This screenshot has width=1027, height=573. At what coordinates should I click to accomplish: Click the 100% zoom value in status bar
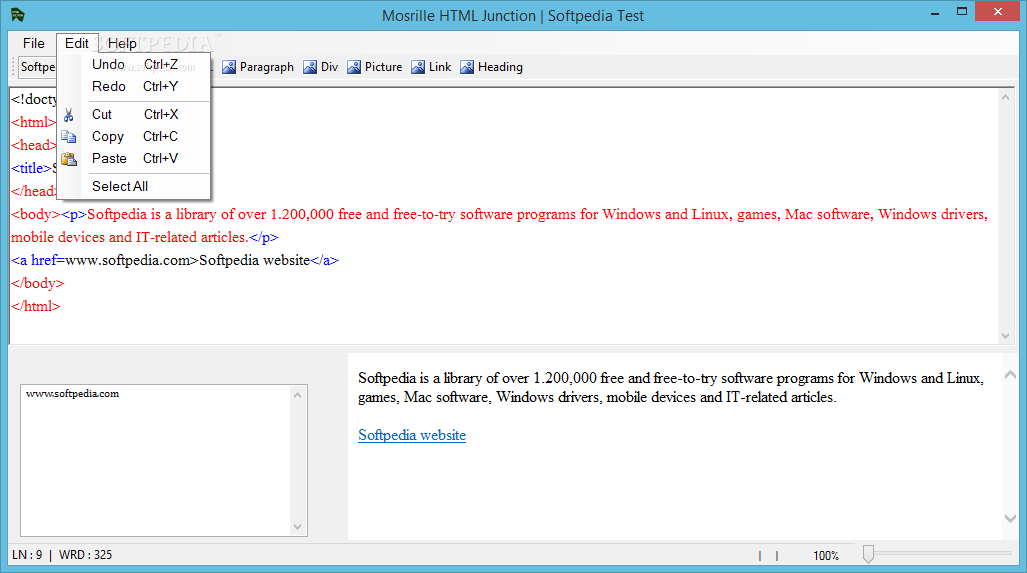pyautogui.click(x=826, y=555)
